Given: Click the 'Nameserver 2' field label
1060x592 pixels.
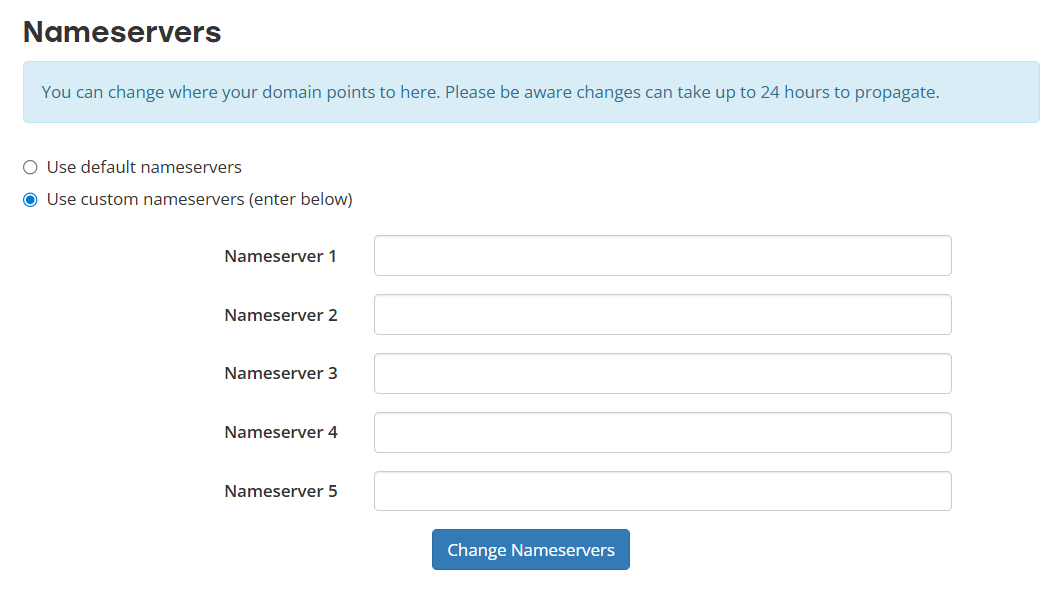Looking at the screenshot, I should click(281, 316).
